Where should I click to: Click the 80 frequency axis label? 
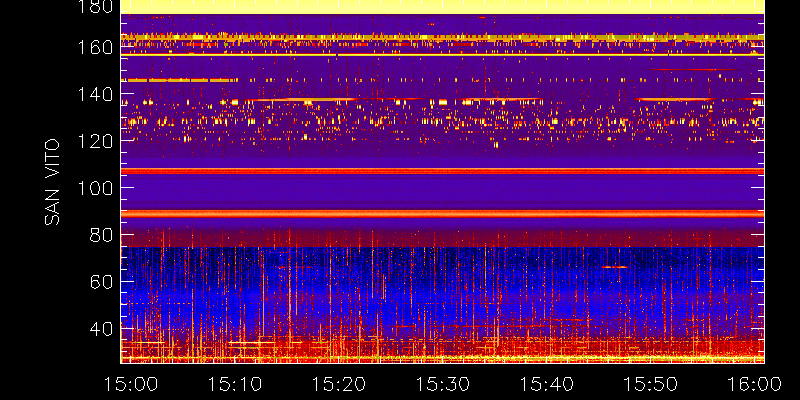coord(101,235)
